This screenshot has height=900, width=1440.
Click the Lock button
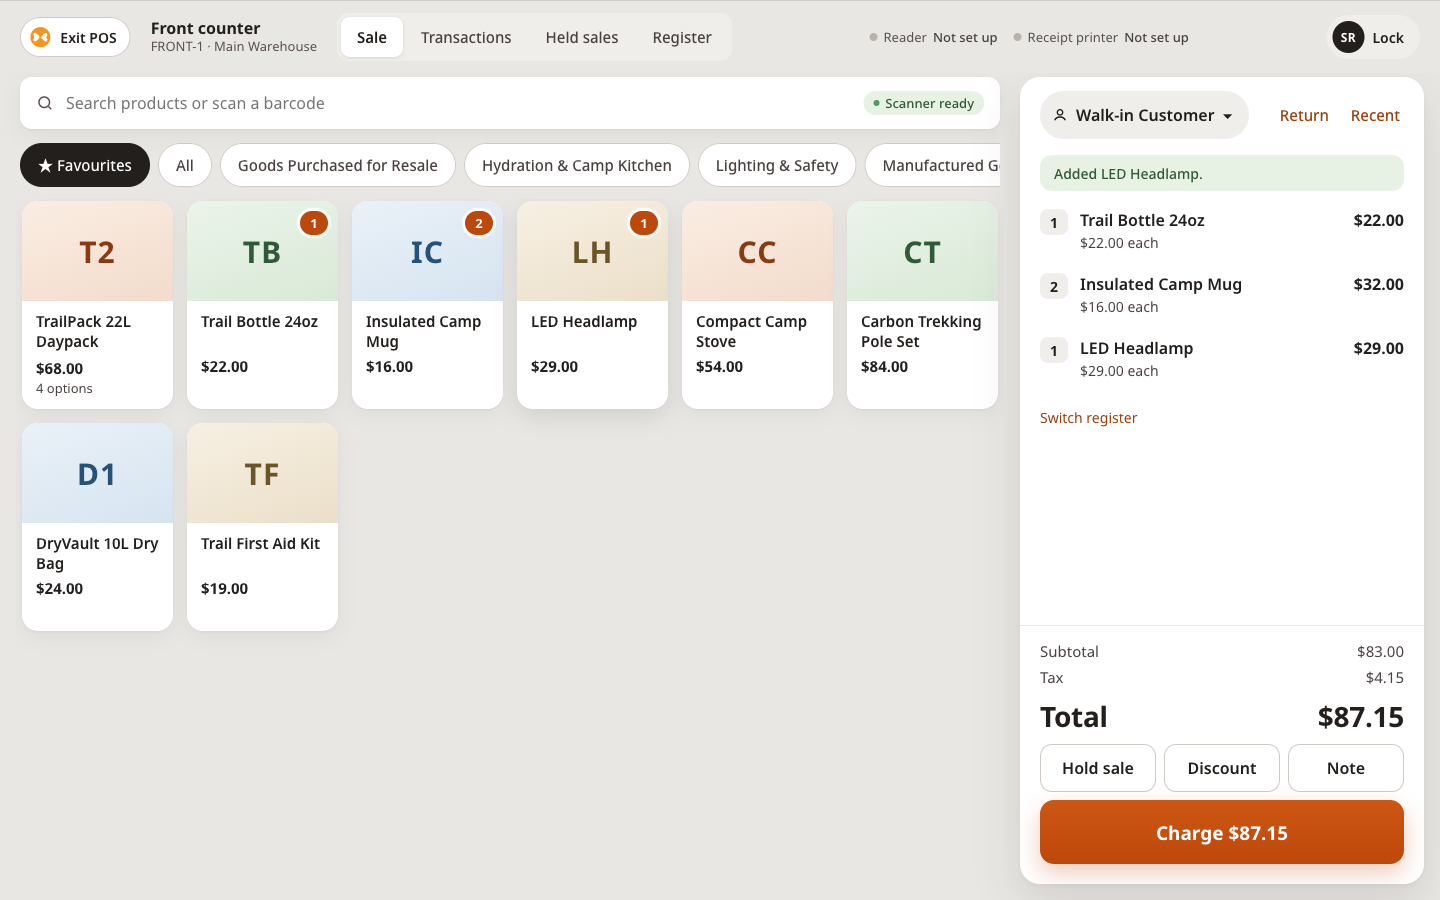tap(1373, 37)
